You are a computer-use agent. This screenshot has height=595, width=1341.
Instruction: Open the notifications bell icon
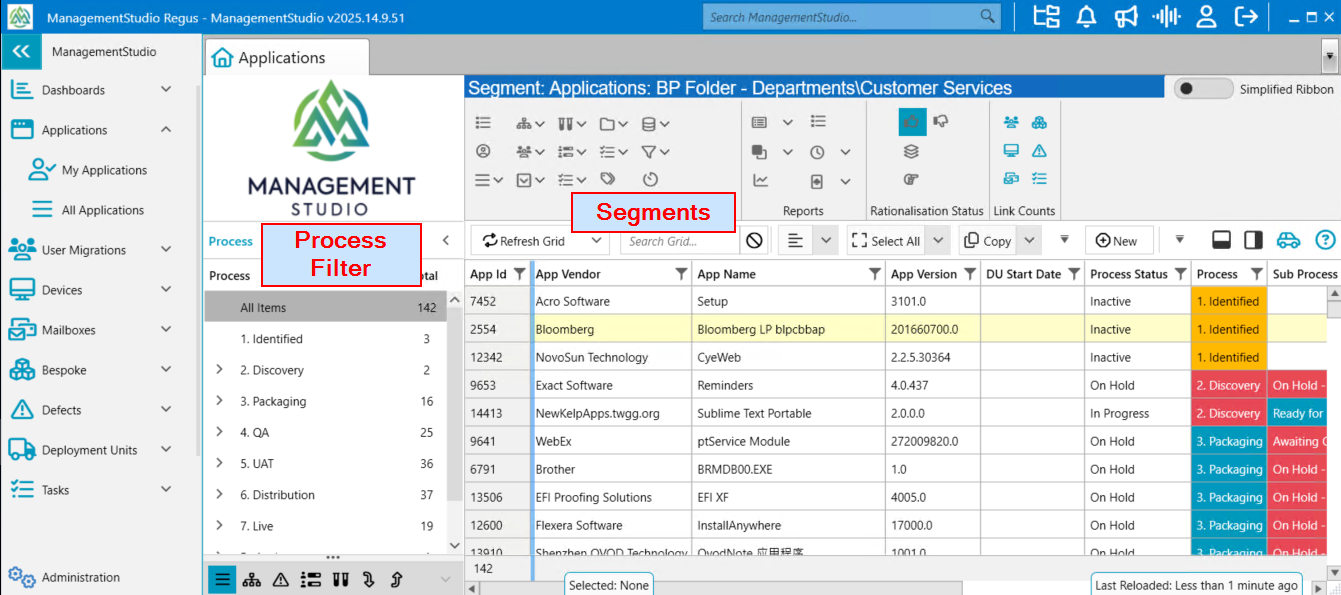tap(1086, 17)
